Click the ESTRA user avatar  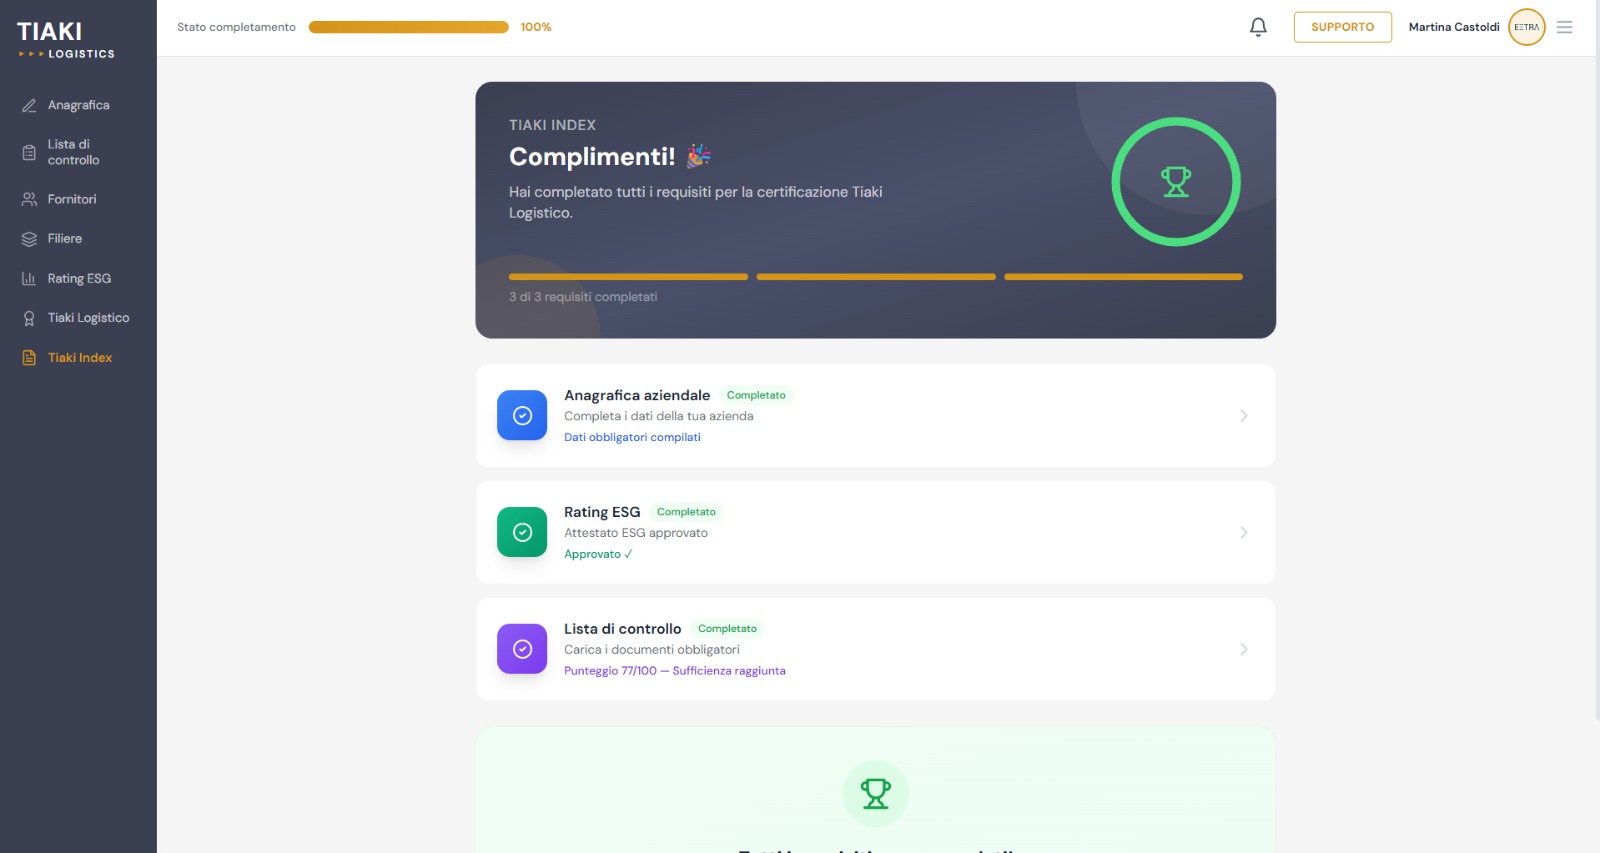click(x=1527, y=27)
